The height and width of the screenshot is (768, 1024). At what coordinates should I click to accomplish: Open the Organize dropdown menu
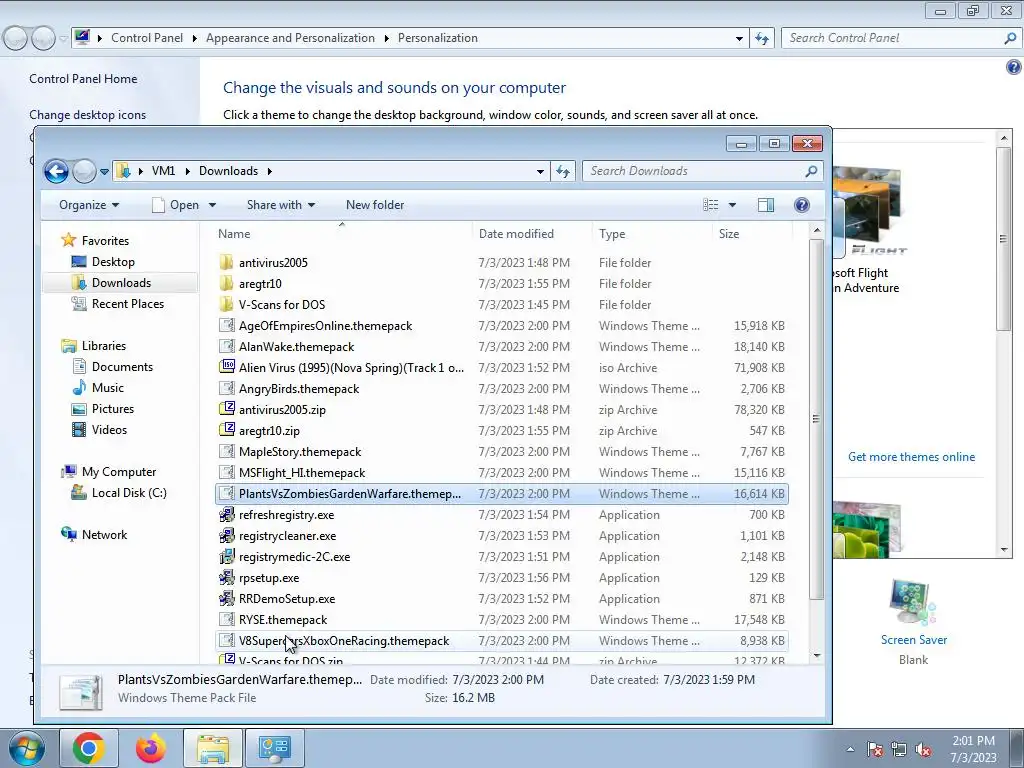point(89,205)
